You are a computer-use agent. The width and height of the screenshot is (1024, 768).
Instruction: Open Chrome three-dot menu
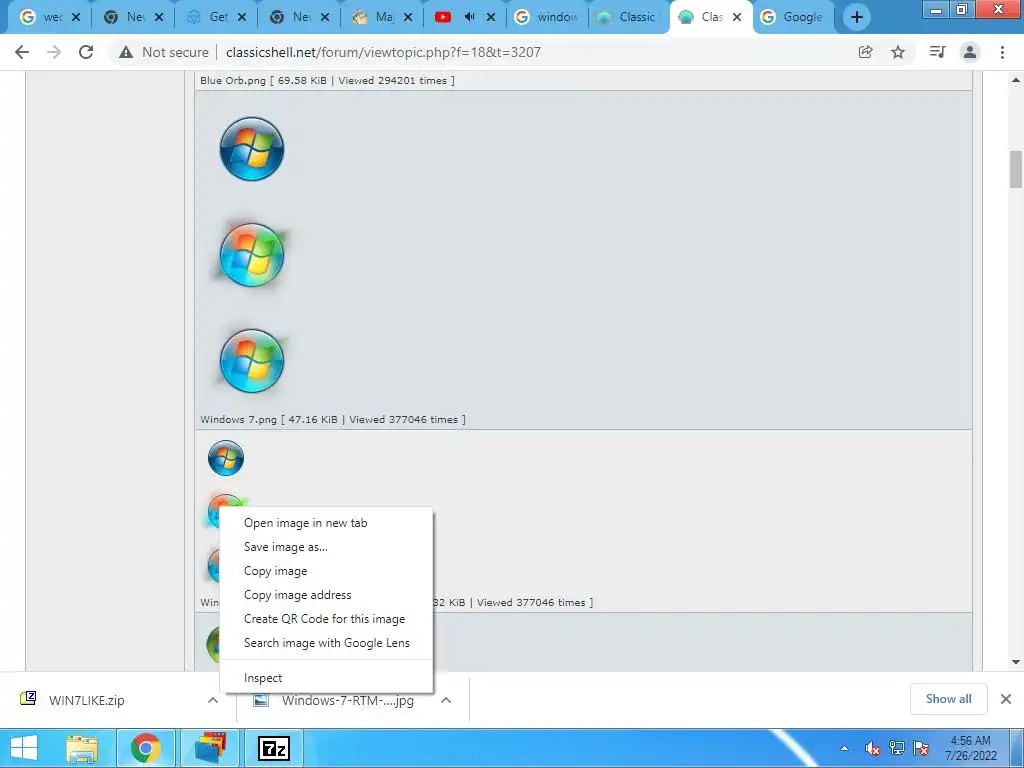pos(1002,52)
